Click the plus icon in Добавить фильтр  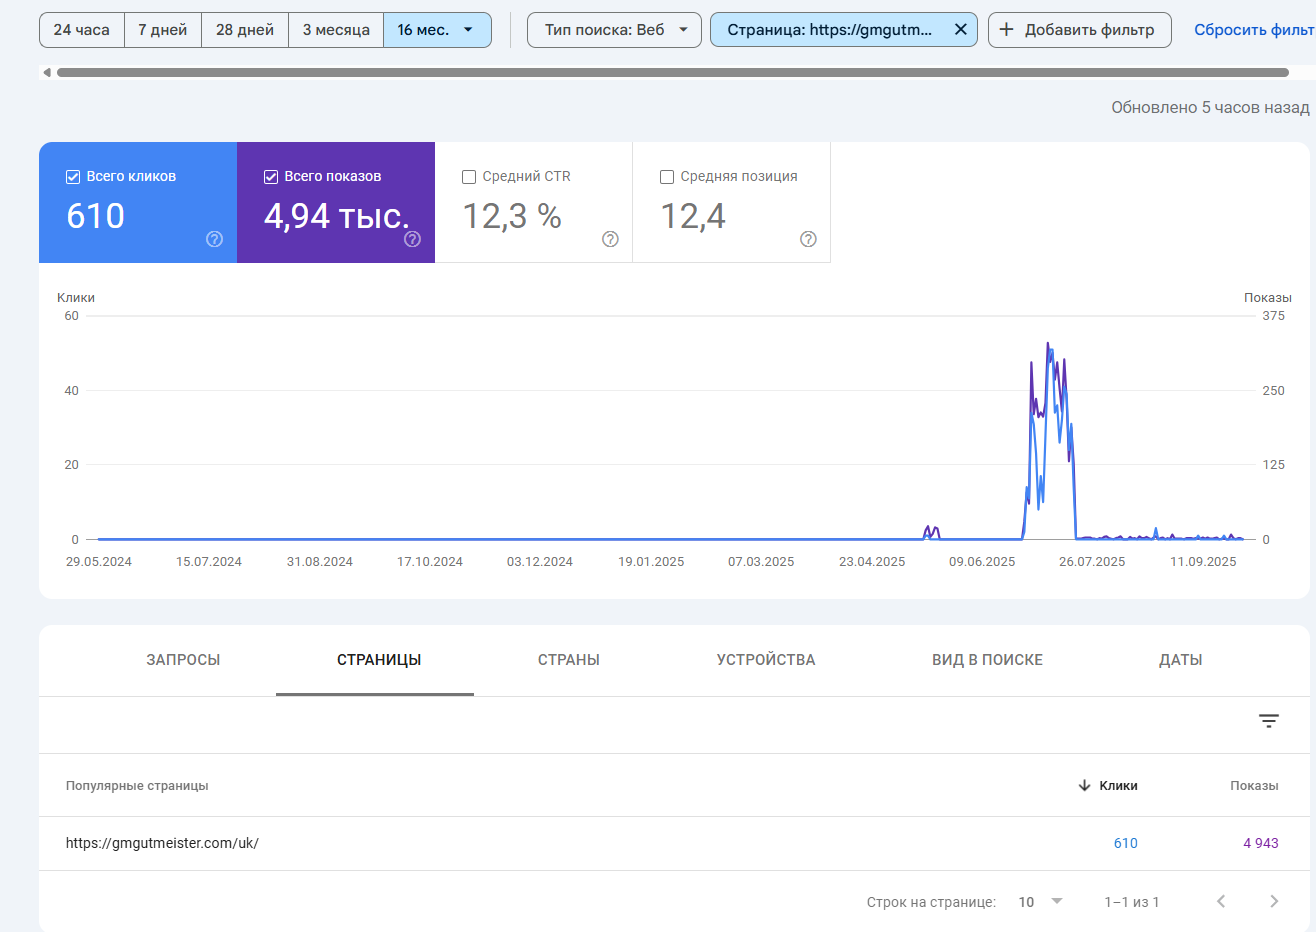pos(1006,30)
